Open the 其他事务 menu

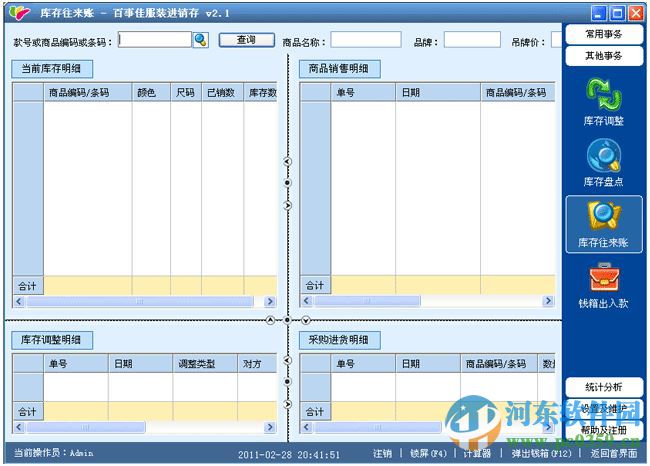(604, 56)
